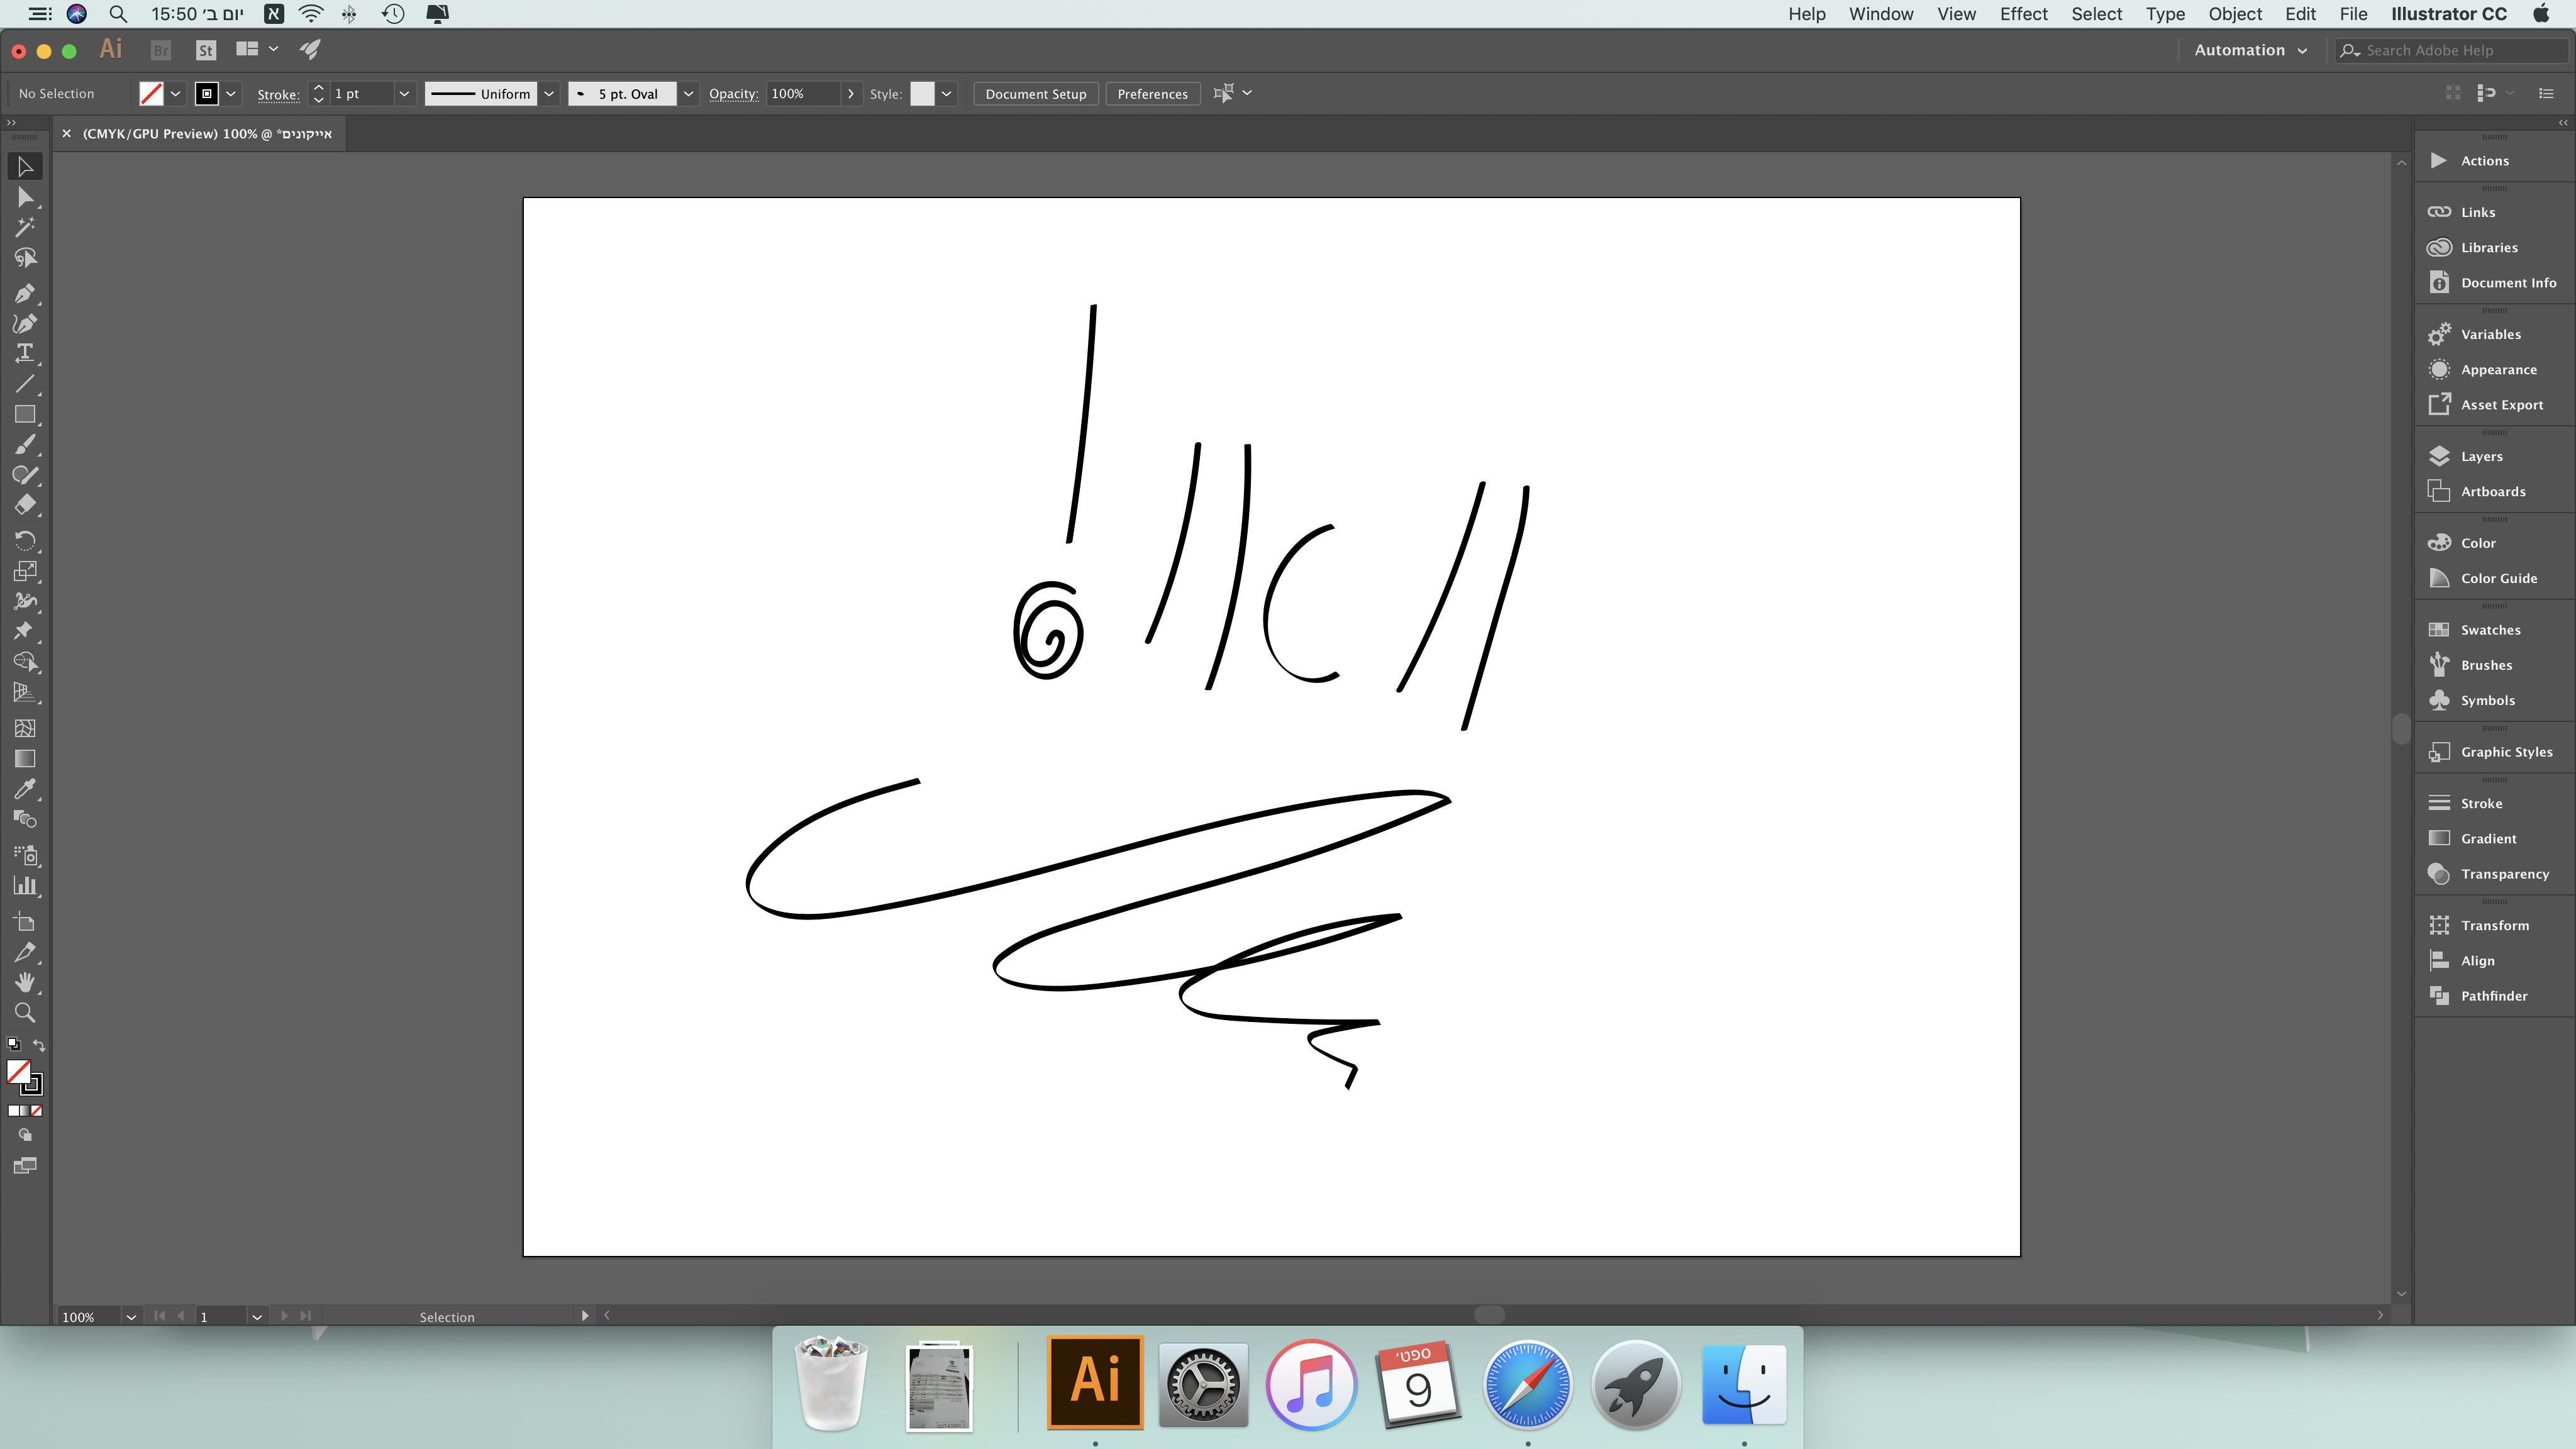
Task: Select the Pen tool
Action: coord(25,293)
